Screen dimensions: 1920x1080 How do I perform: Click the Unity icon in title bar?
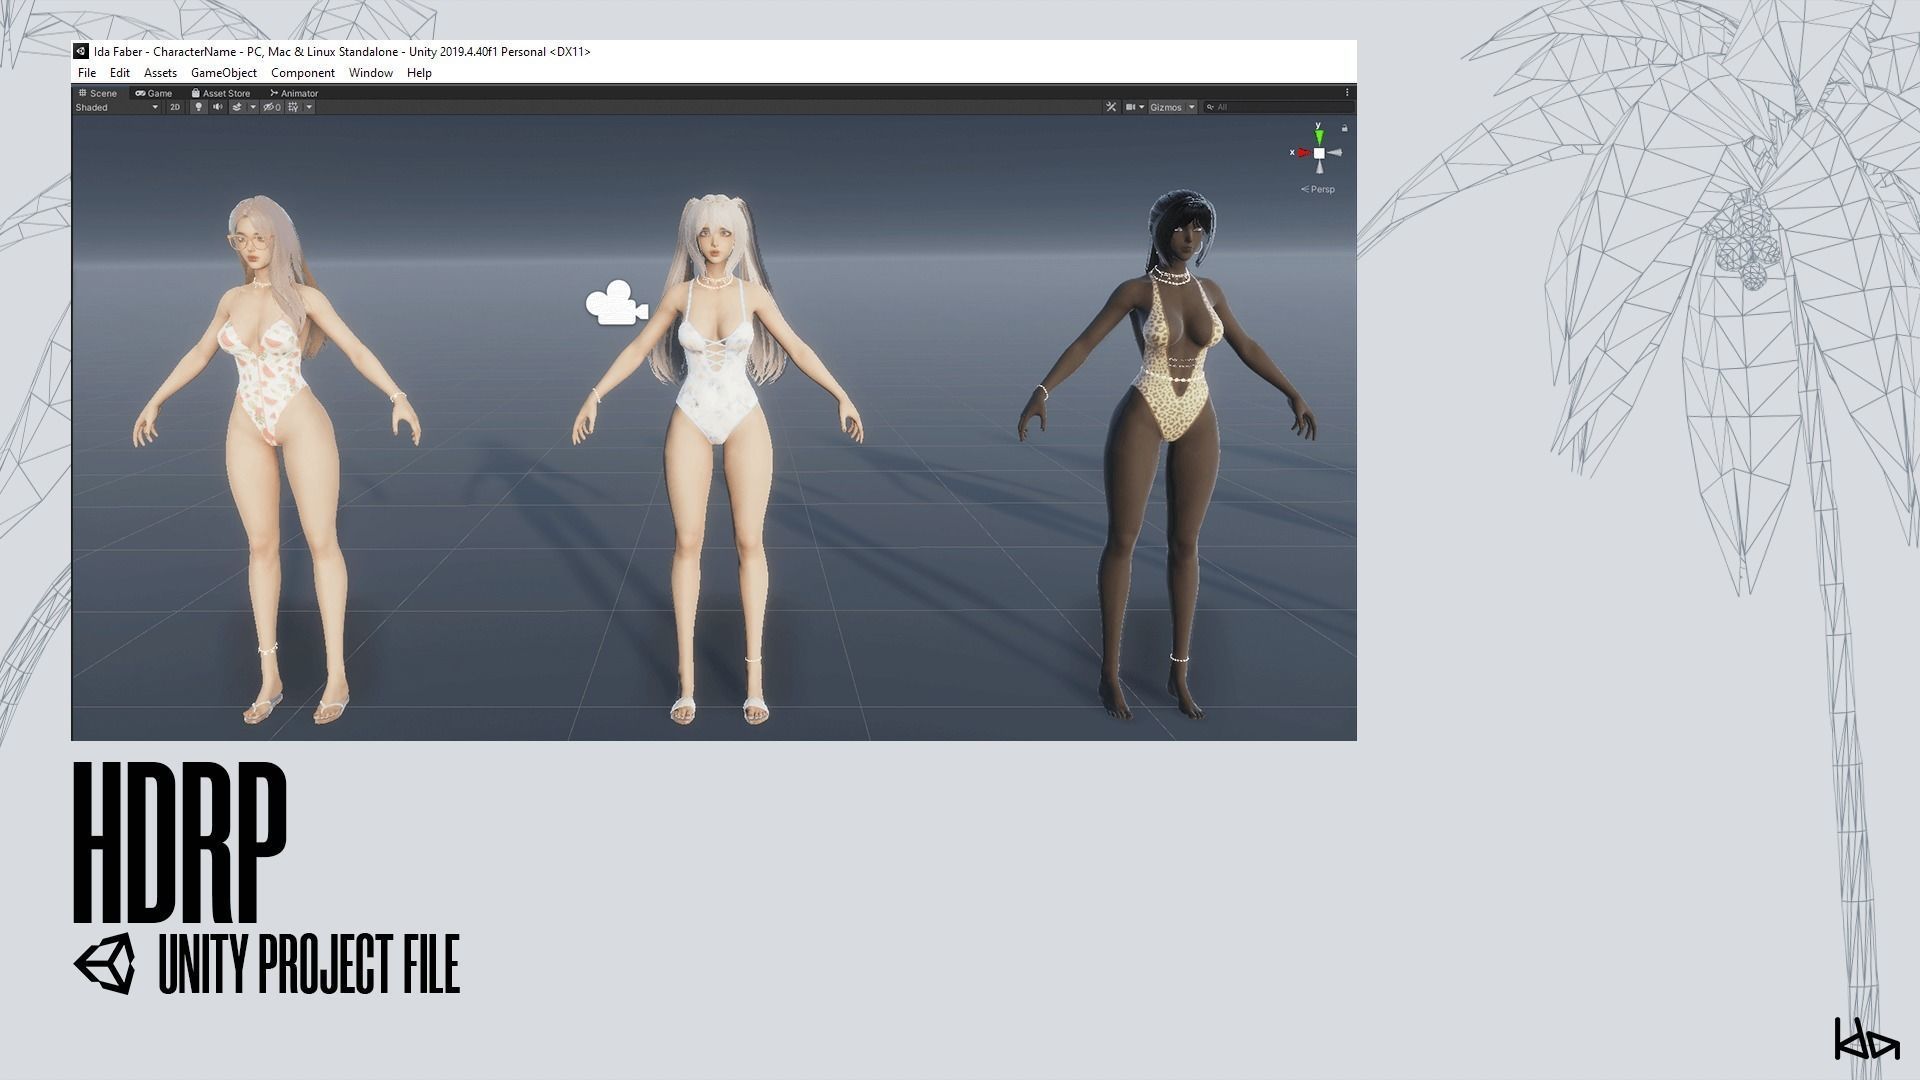[x=81, y=52]
